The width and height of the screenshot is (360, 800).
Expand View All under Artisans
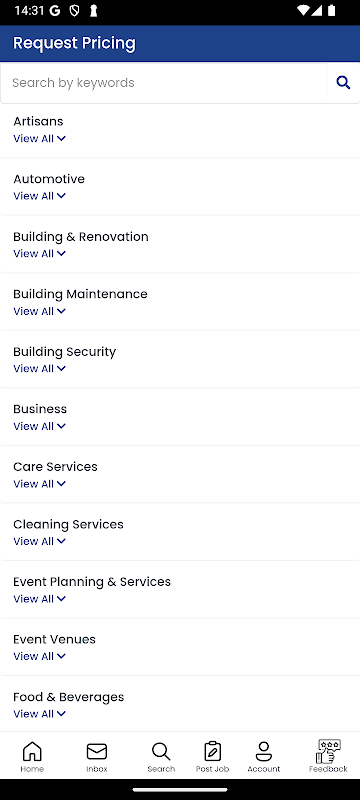click(39, 138)
